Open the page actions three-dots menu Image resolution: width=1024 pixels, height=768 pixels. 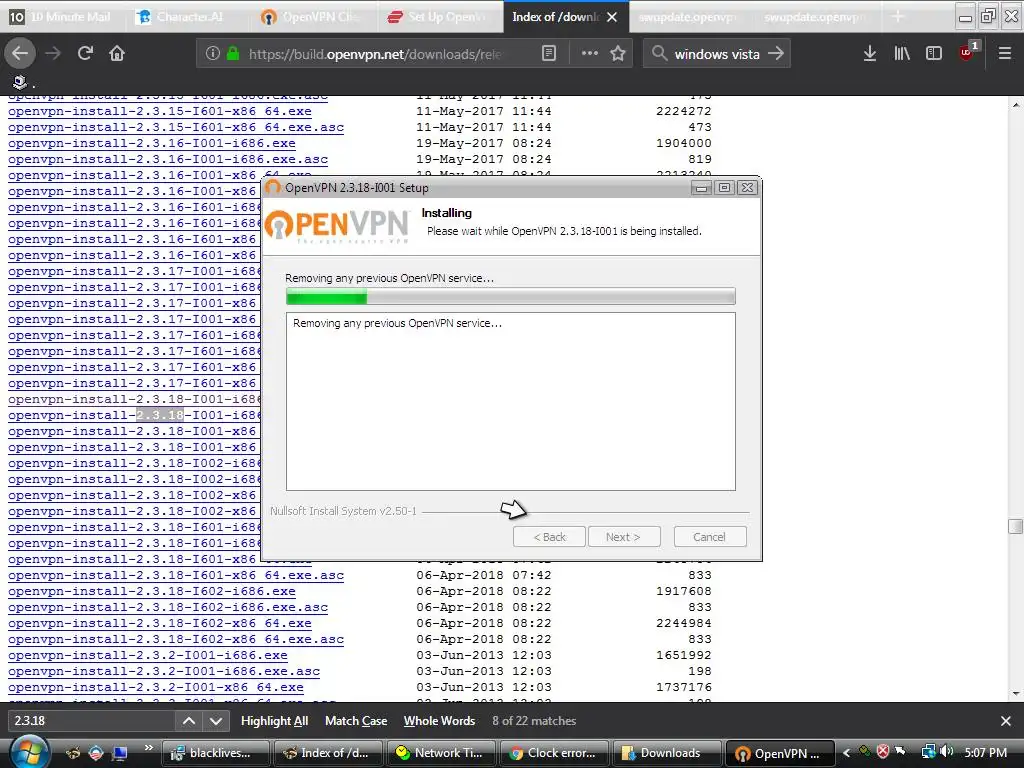590,53
